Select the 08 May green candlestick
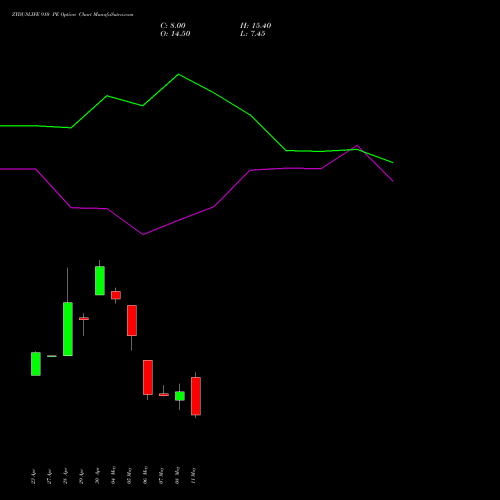Viewport: 500px width, 500px height. 180,396
